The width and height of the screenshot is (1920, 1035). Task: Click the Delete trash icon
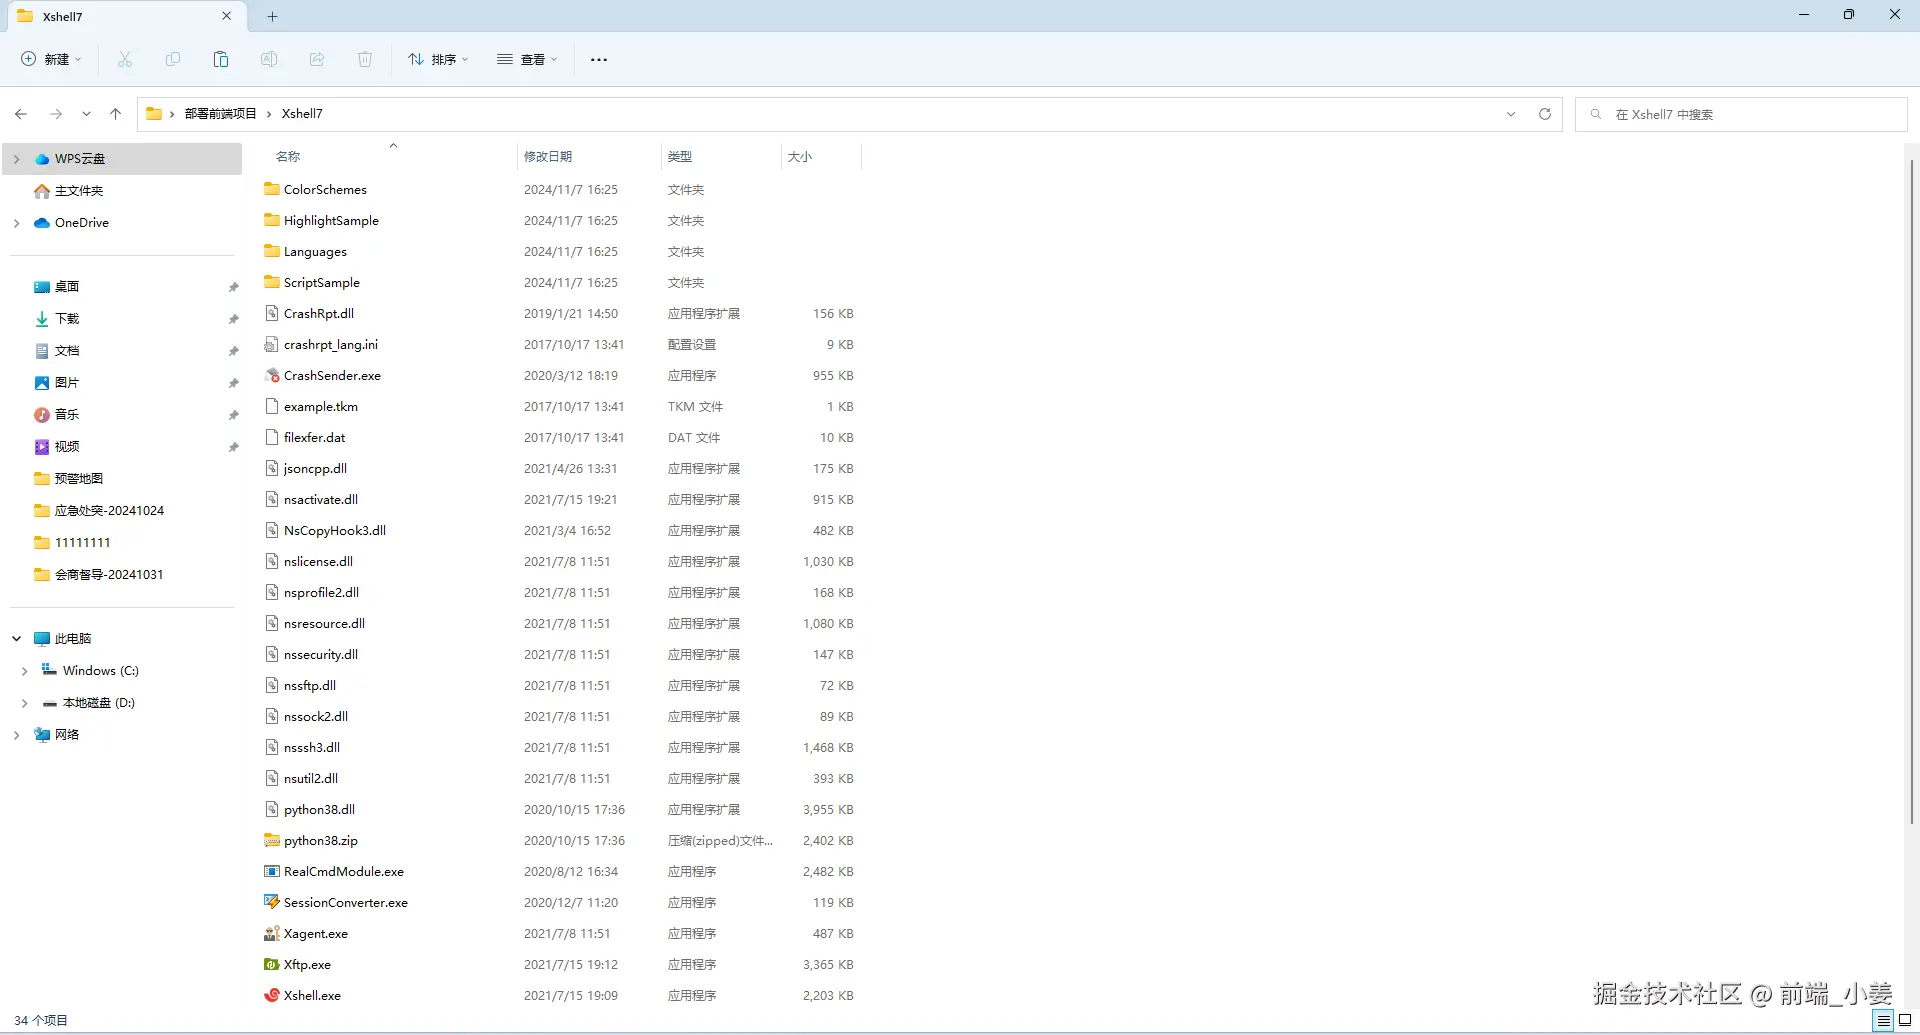click(365, 60)
